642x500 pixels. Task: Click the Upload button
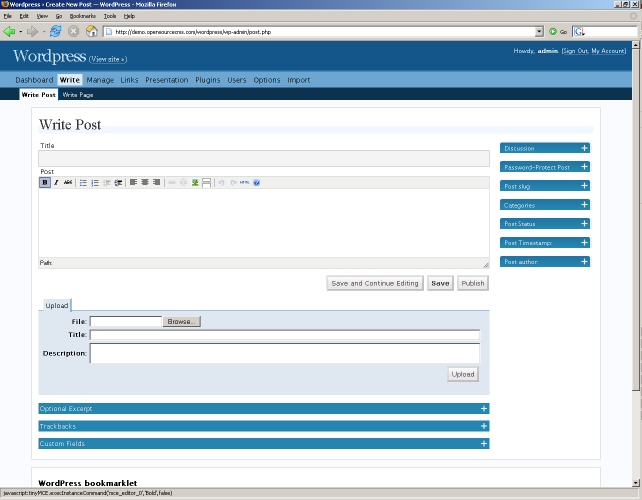[x=463, y=374]
